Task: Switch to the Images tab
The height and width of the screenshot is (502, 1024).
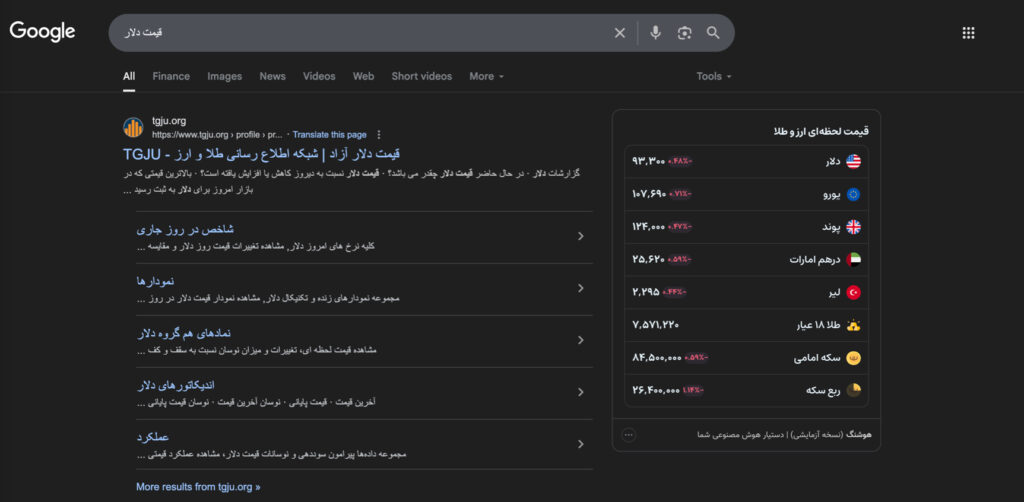Action: pos(225,76)
